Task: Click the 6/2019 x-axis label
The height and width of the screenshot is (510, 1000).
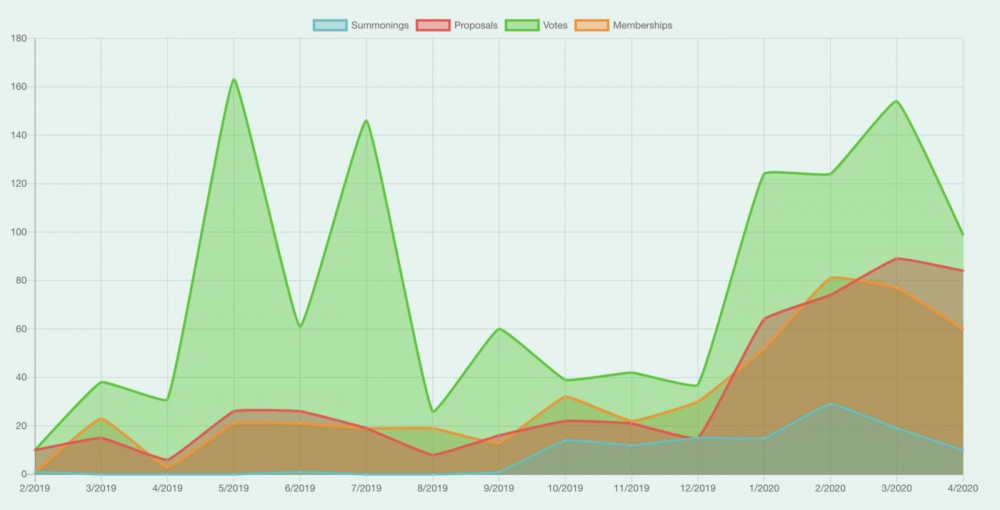Action: tap(299, 488)
